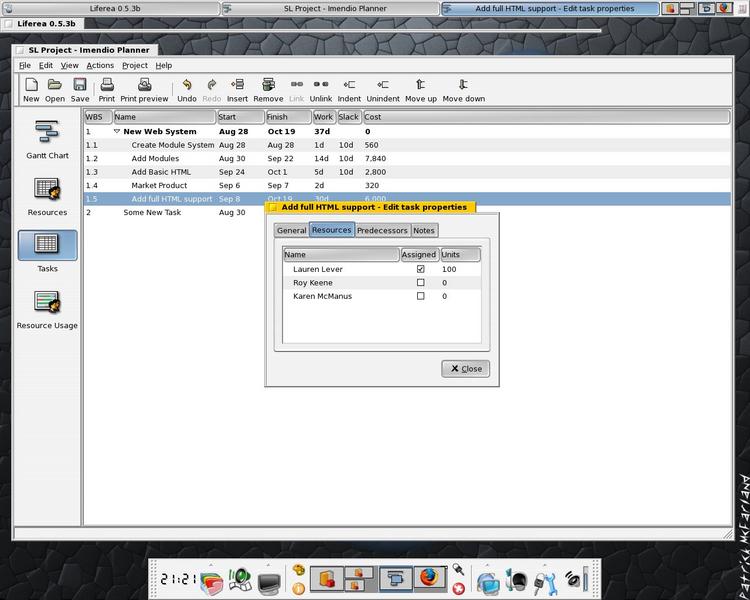This screenshot has width=750, height=600.
Task: Click the Units column header in dialog
Action: [460, 255]
